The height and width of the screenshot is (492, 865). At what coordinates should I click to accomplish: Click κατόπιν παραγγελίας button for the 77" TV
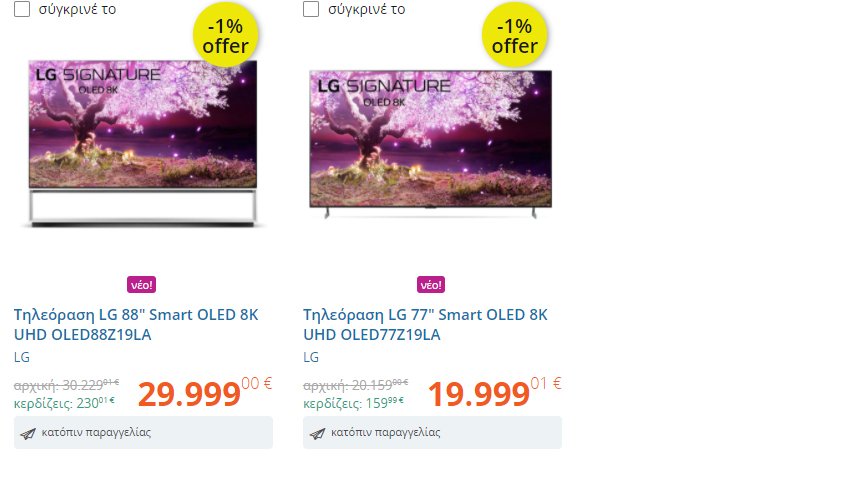[x=432, y=432]
